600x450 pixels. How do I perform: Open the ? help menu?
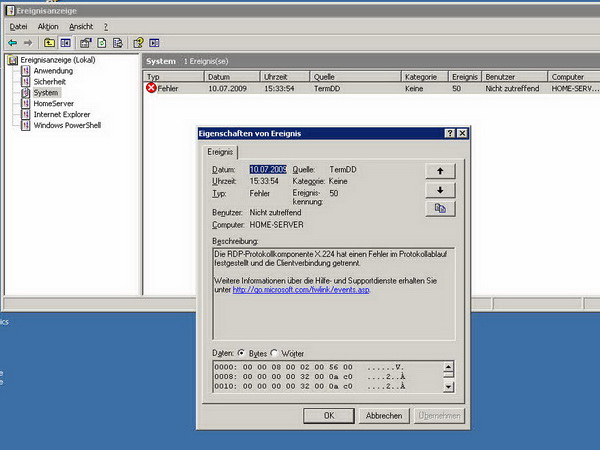coord(106,27)
